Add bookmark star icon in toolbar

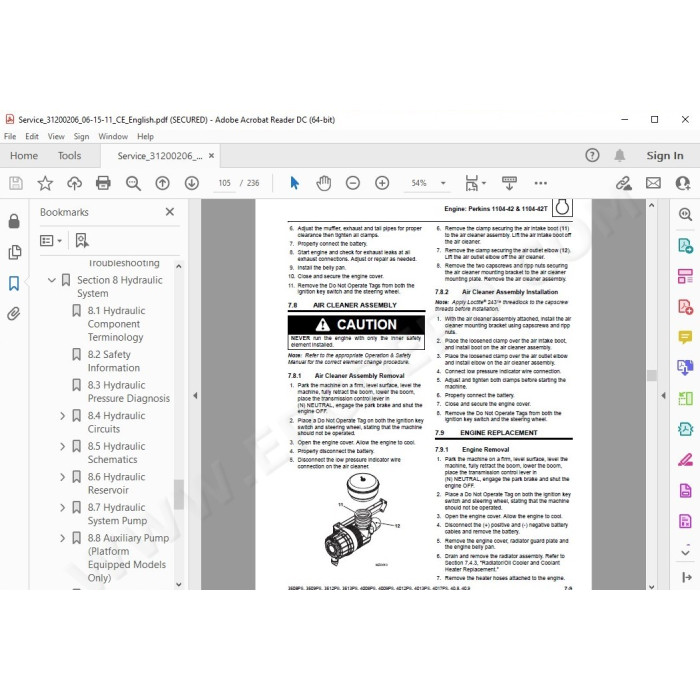pos(45,183)
